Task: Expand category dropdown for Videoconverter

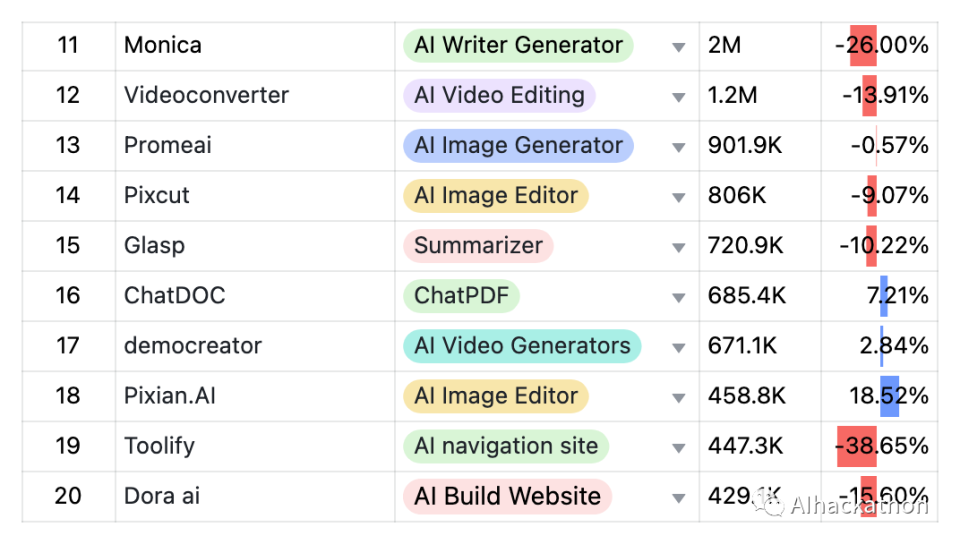Action: (x=679, y=97)
